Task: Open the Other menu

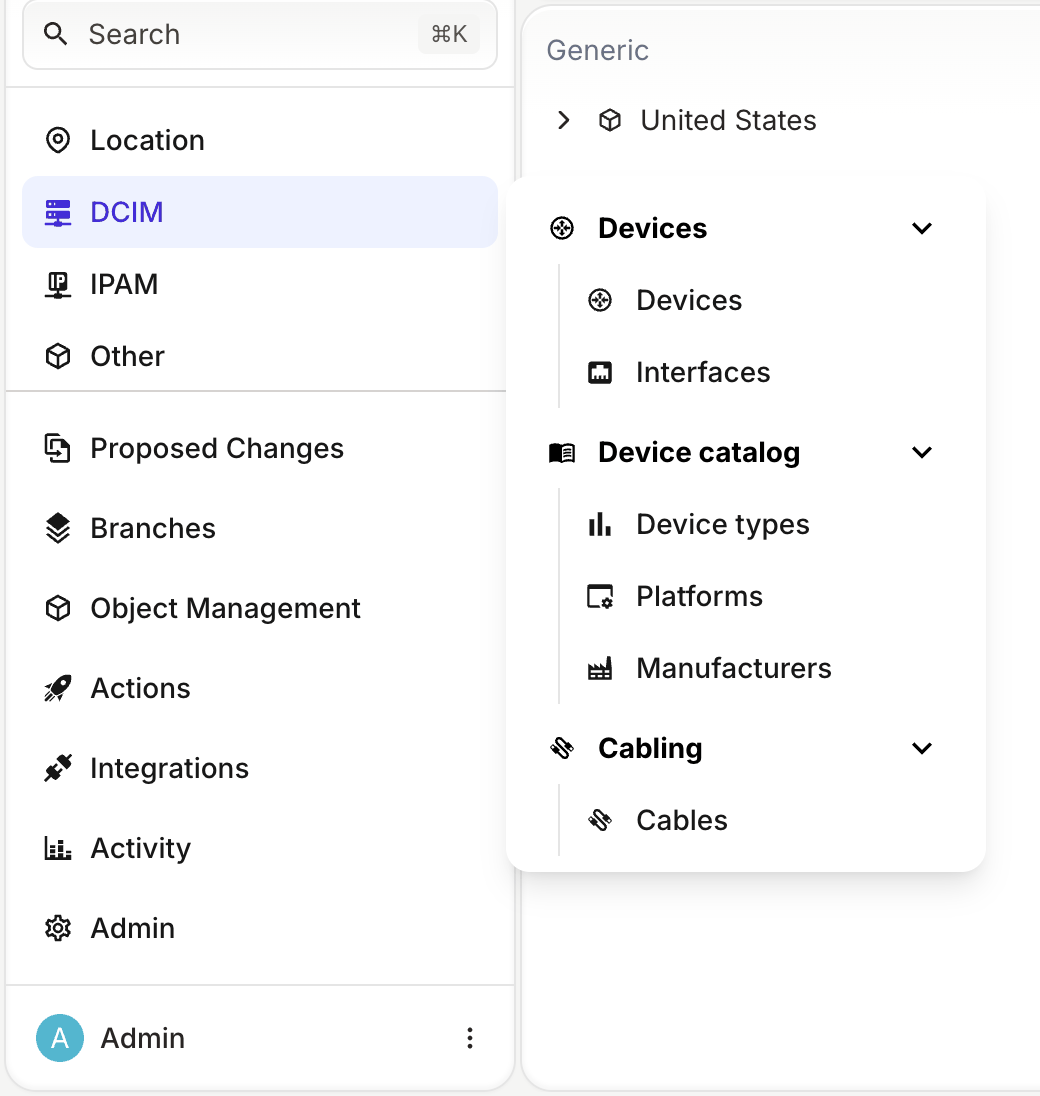Action: (260, 356)
